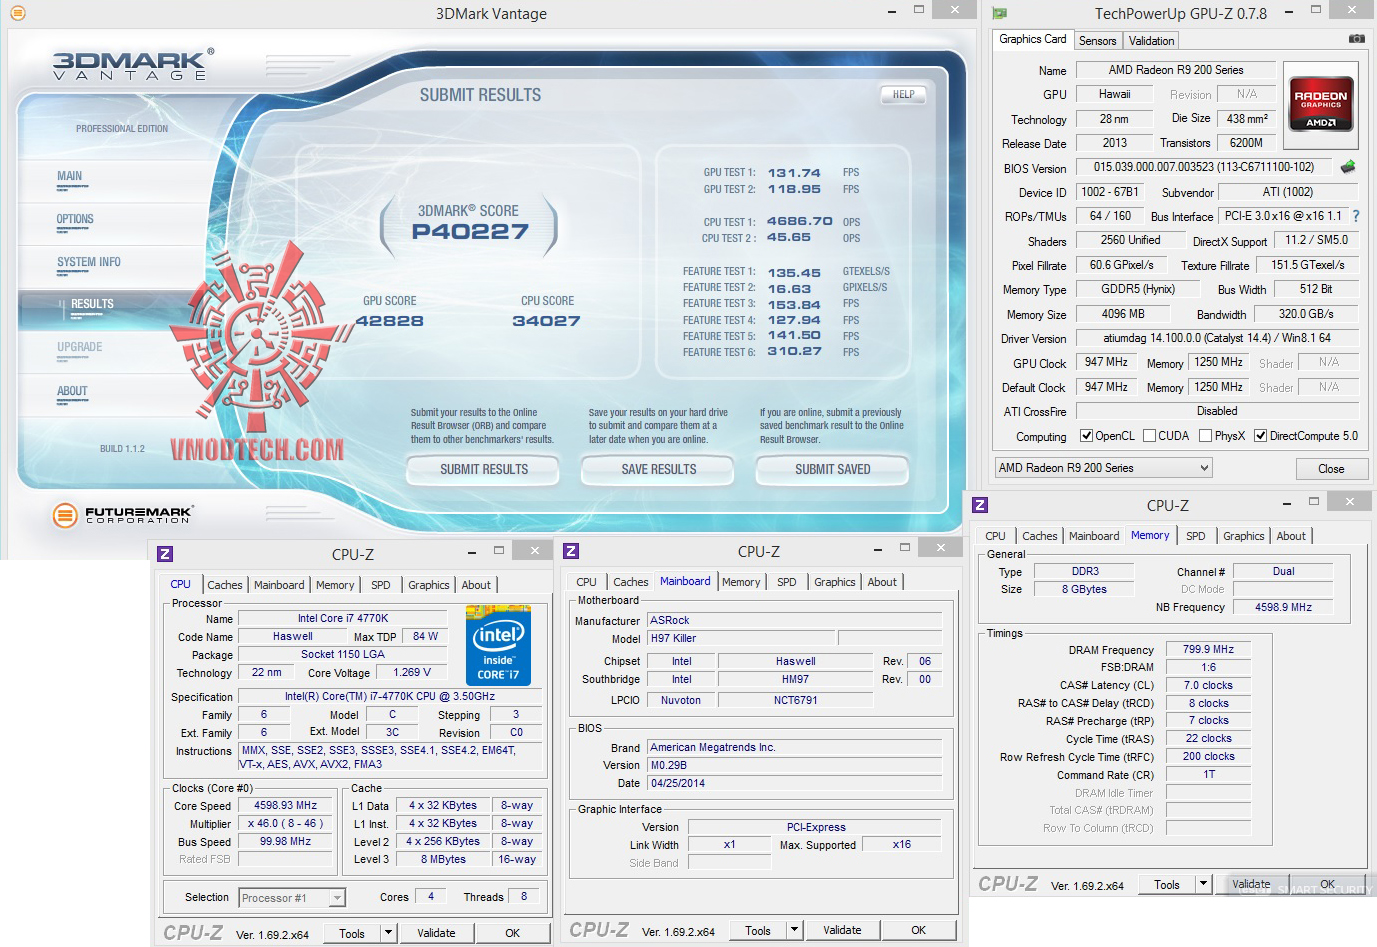Click the SAVE RESULTS button in 3DMark
Image resolution: width=1377 pixels, height=947 pixels.
(659, 469)
